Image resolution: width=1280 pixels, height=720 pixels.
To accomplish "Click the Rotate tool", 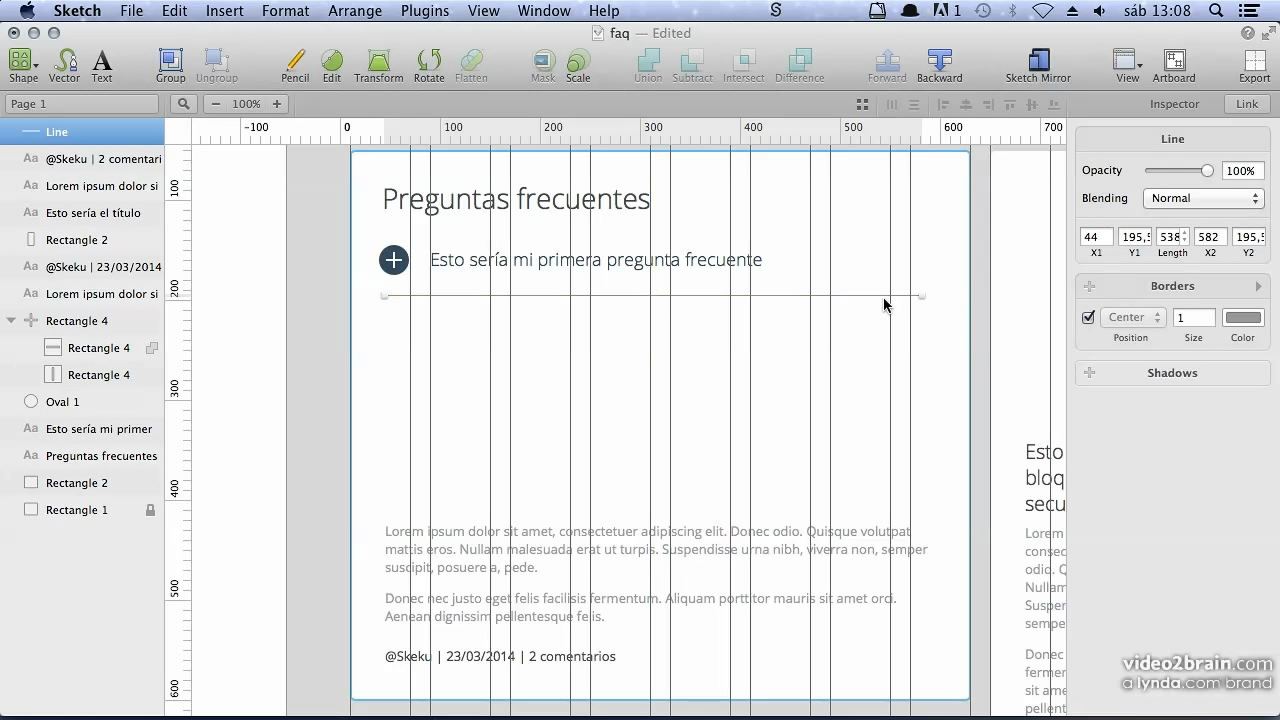I will [x=429, y=66].
